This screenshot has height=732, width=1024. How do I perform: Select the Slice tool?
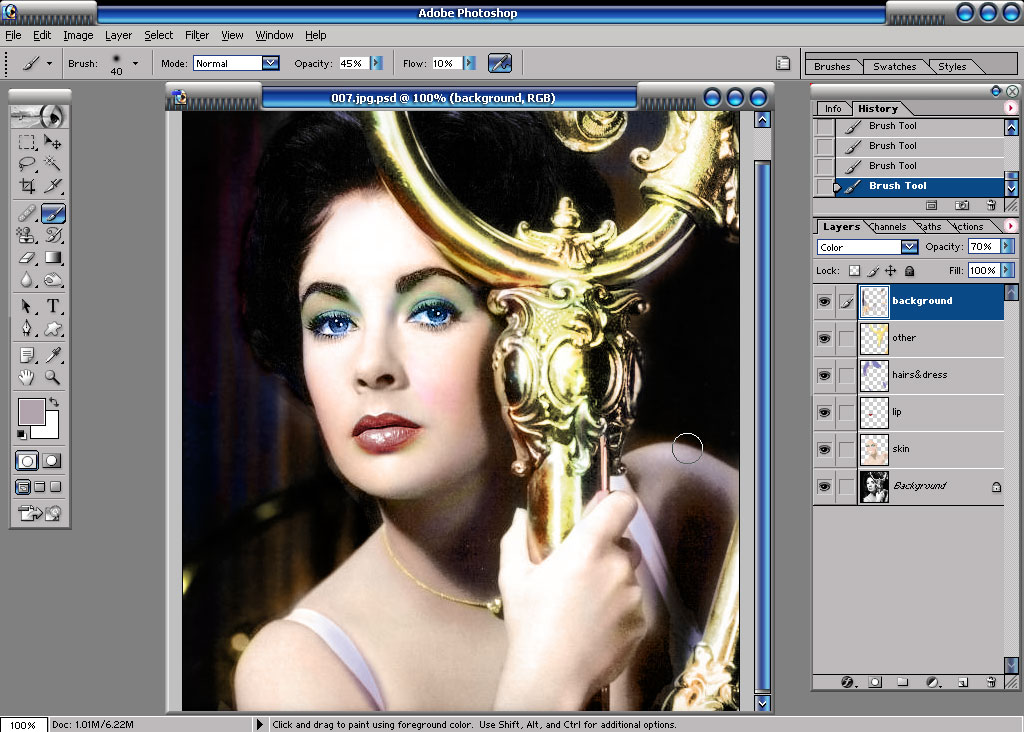click(53, 186)
